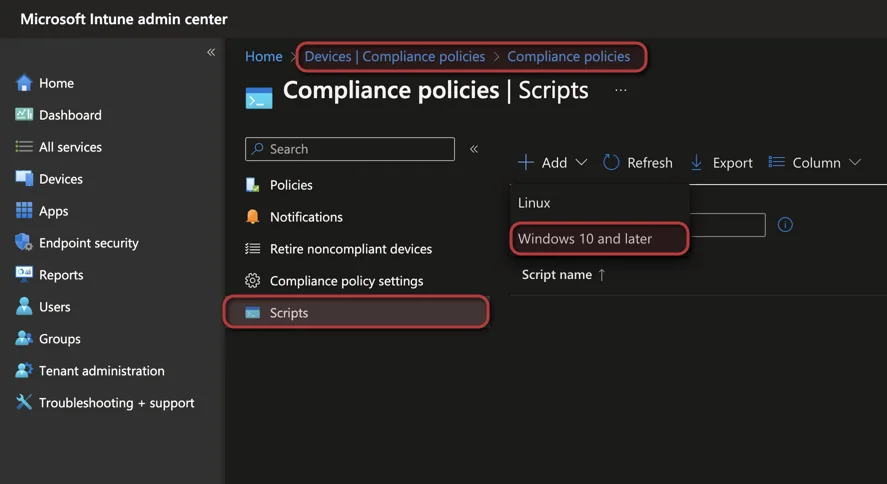The height and width of the screenshot is (484, 887).
Task: Choose Windows 10 and later from the Add menu
Action: click(600, 239)
